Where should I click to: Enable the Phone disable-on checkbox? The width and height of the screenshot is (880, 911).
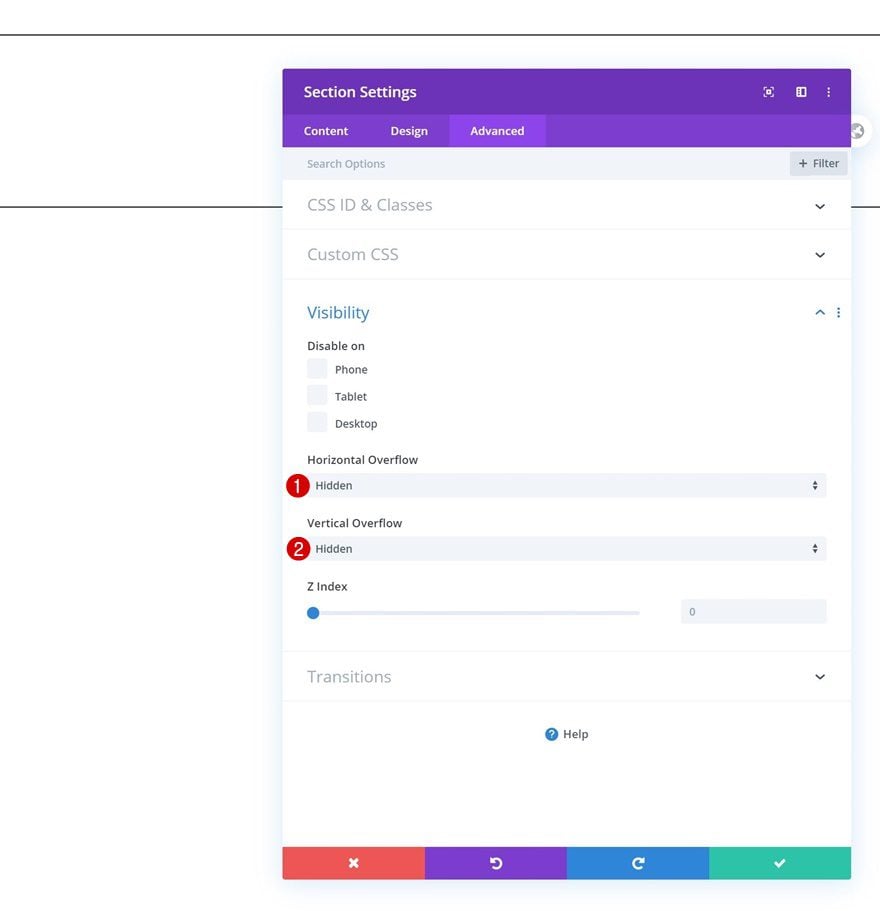point(317,368)
